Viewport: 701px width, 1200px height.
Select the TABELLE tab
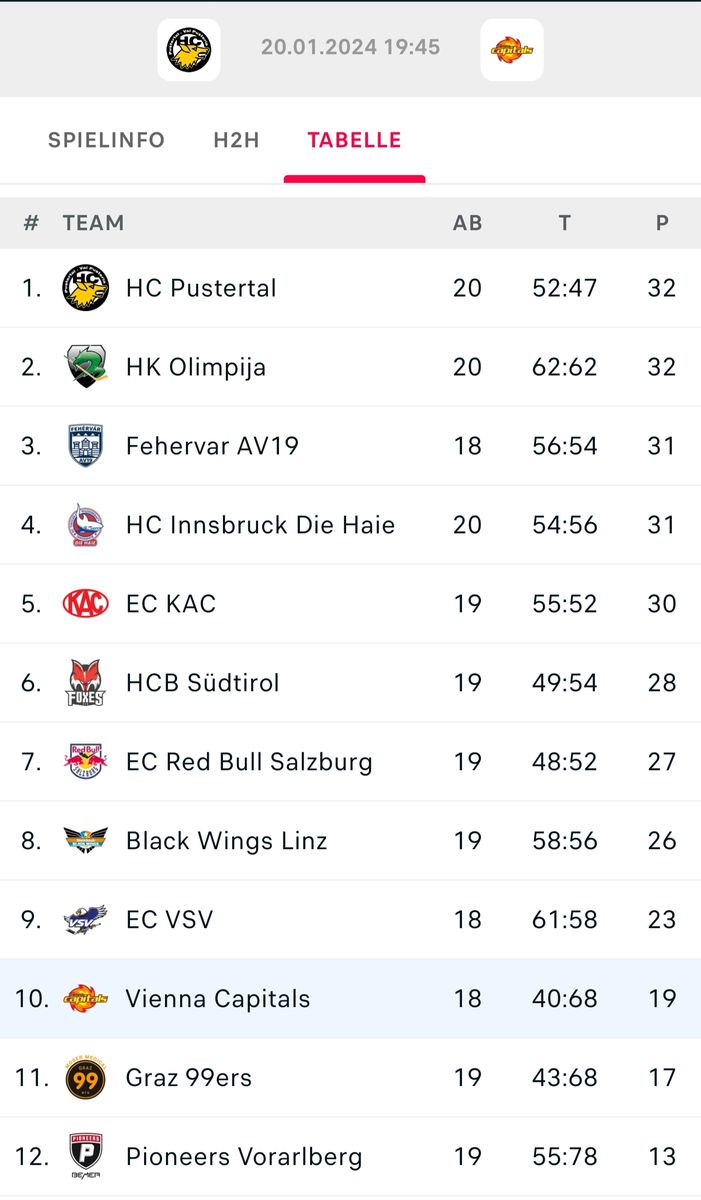point(354,141)
